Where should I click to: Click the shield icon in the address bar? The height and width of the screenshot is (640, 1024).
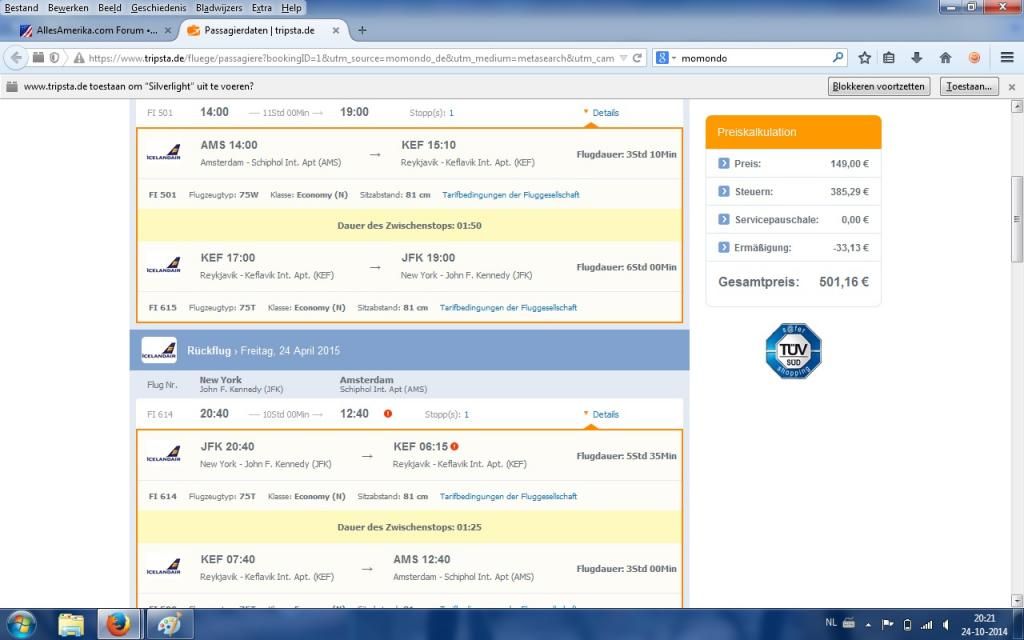(54, 57)
